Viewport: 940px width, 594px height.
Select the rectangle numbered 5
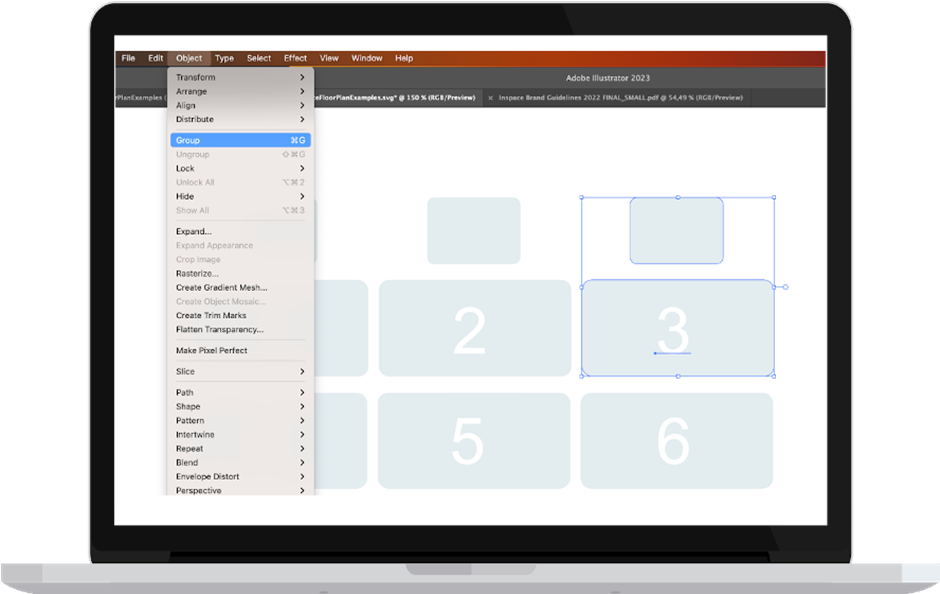[x=474, y=441]
